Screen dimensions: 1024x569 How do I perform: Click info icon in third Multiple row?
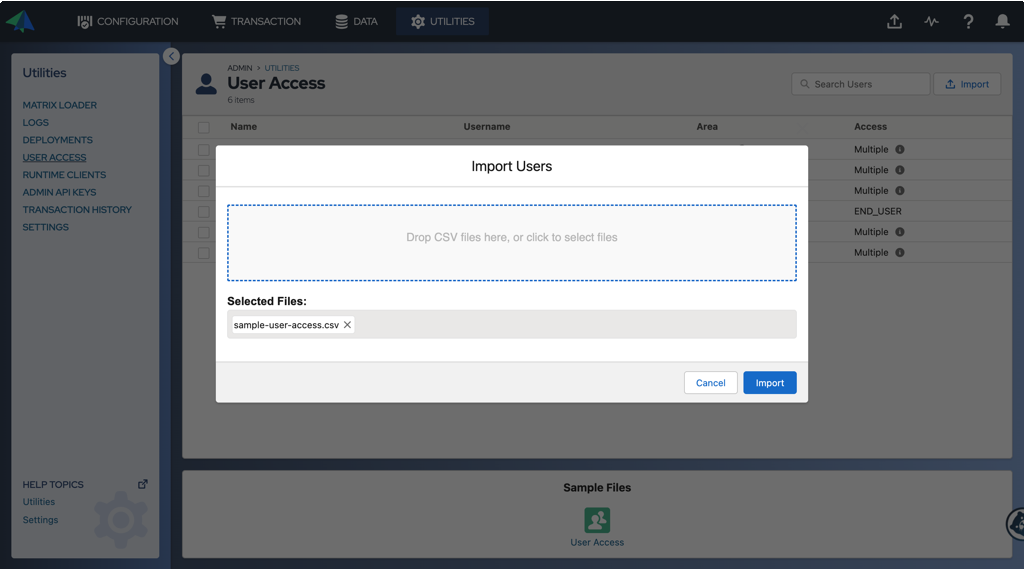[899, 191]
